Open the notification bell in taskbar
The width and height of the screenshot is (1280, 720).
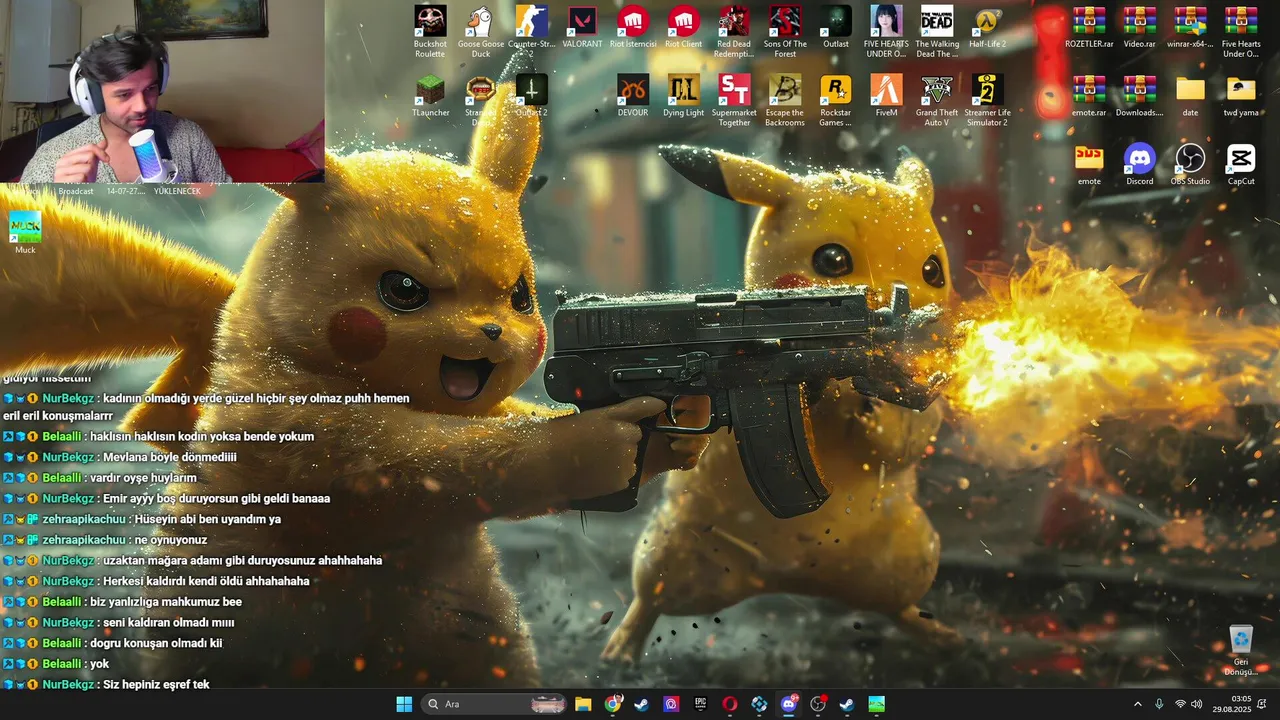click(1262, 704)
